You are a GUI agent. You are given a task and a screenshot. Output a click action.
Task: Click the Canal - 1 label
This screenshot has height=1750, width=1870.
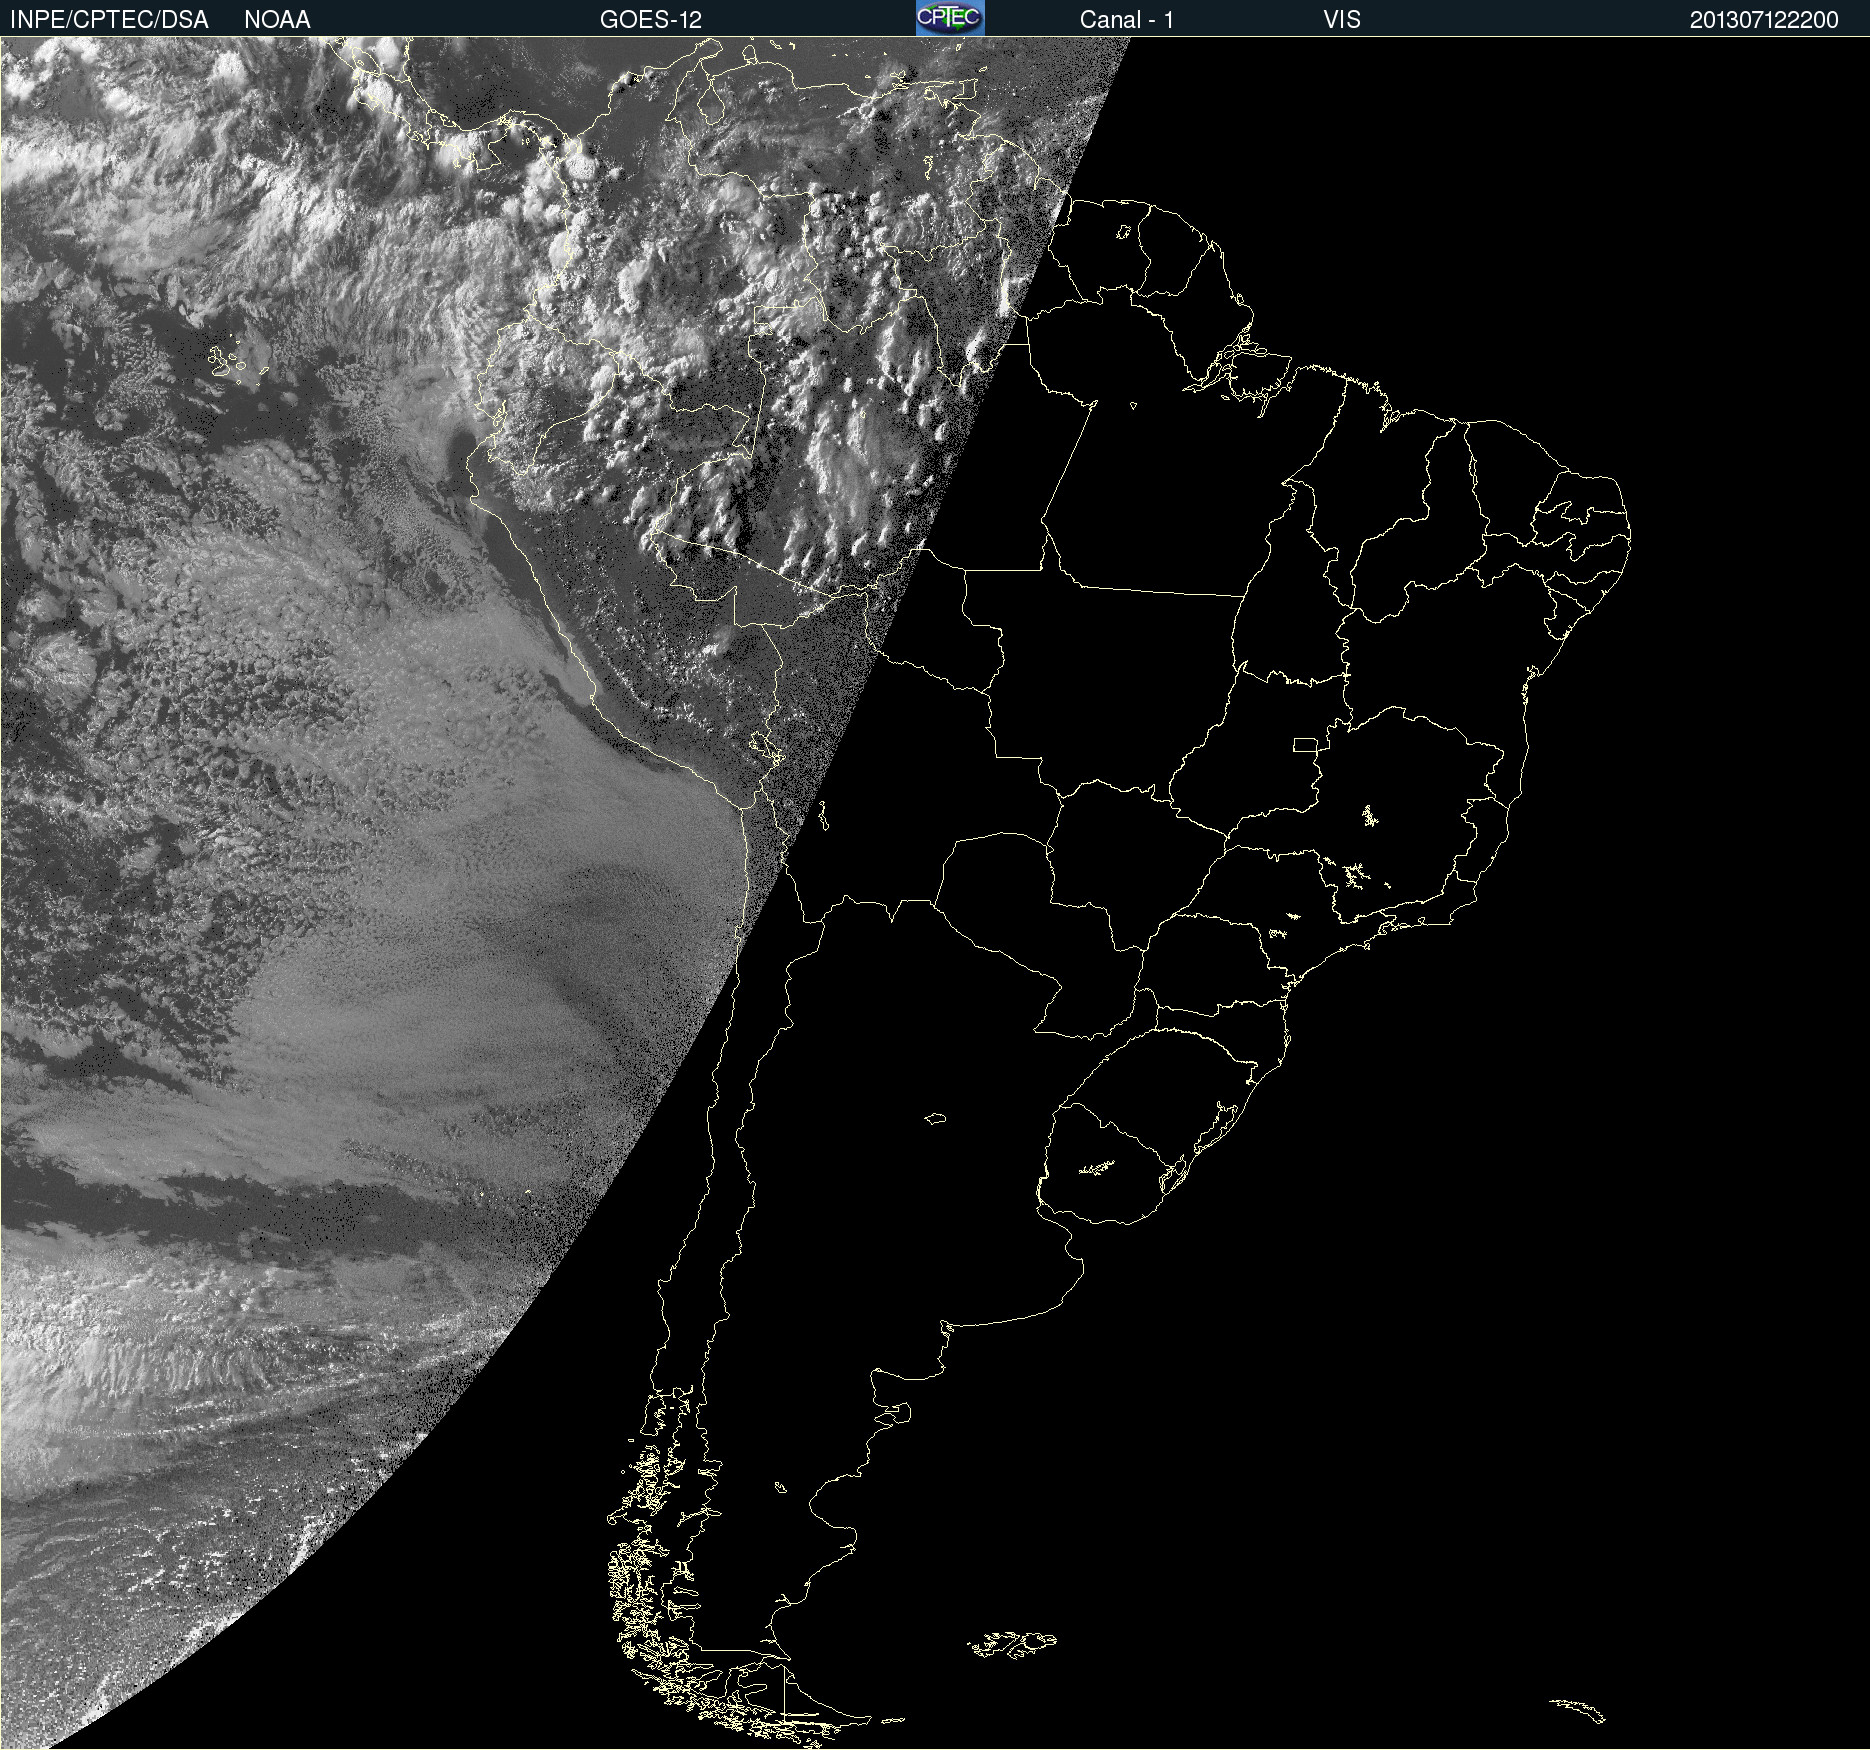click(1126, 20)
